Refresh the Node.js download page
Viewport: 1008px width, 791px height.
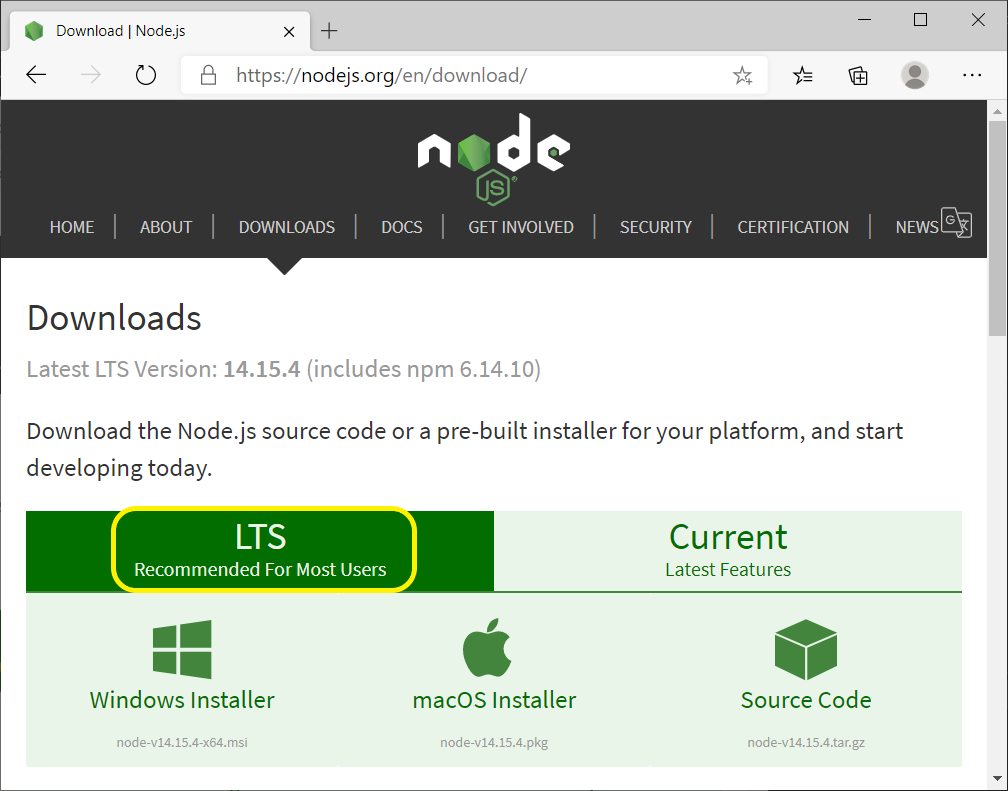coord(146,75)
